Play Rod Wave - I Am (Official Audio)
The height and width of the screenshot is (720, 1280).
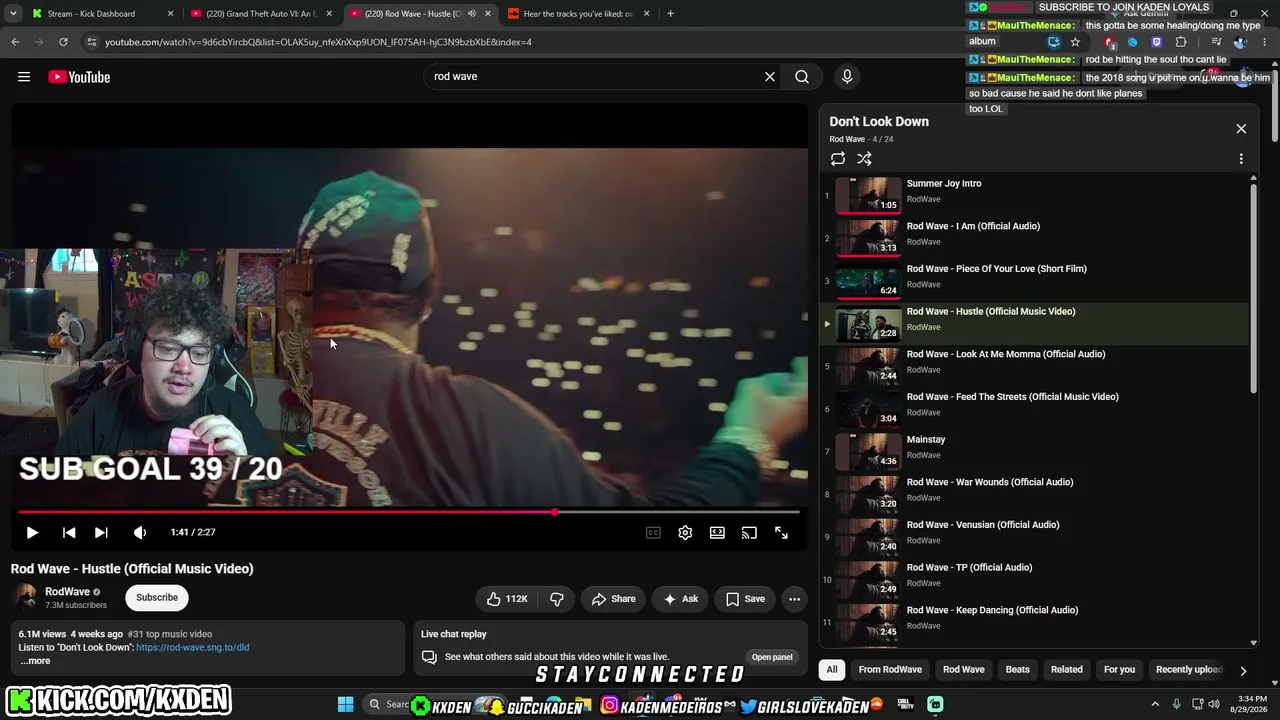tap(1035, 238)
